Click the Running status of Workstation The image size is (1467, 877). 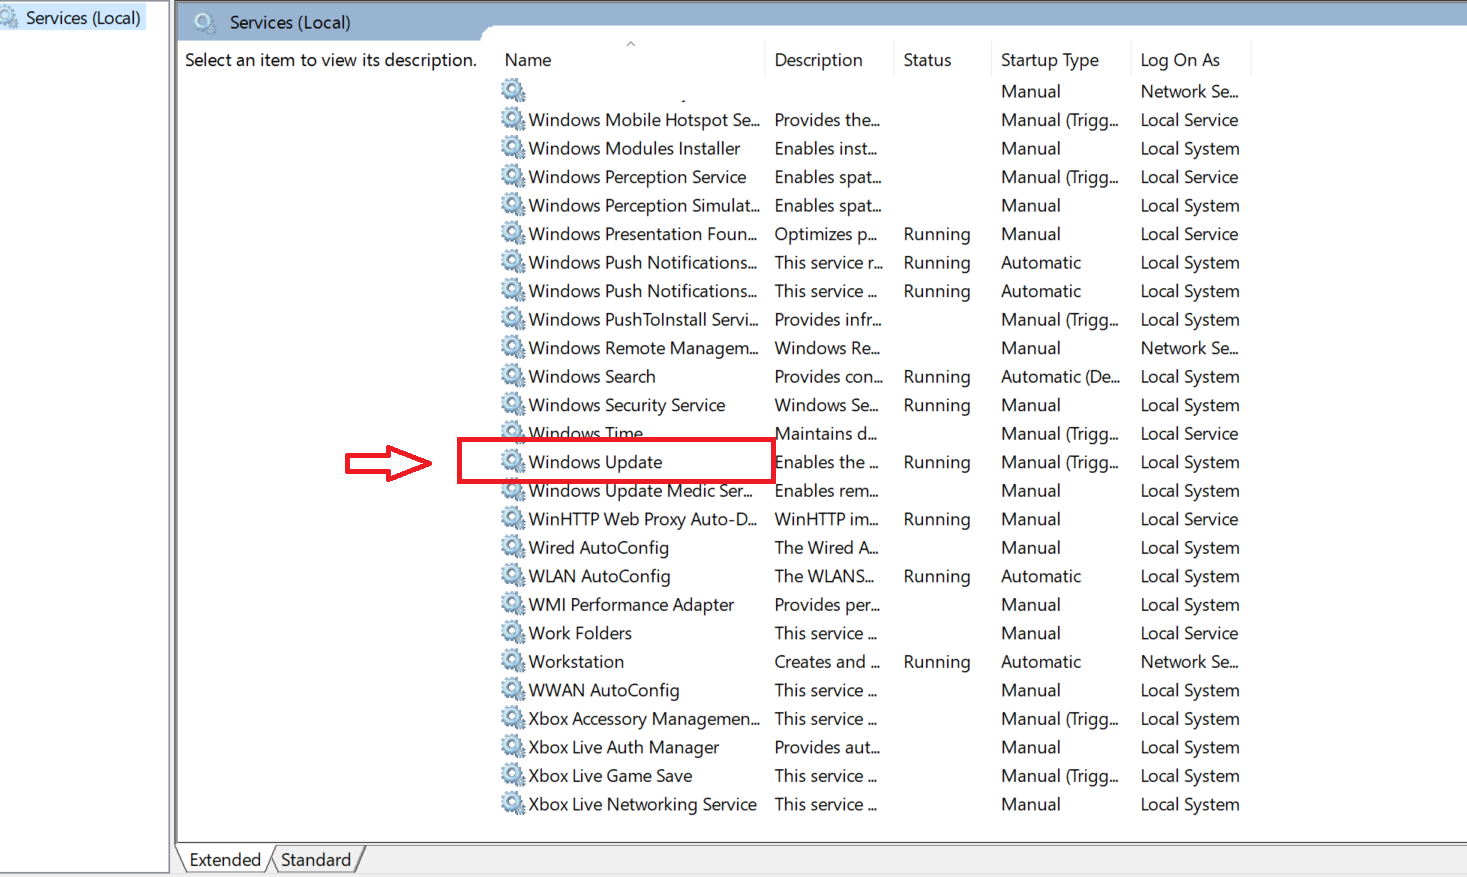point(937,662)
